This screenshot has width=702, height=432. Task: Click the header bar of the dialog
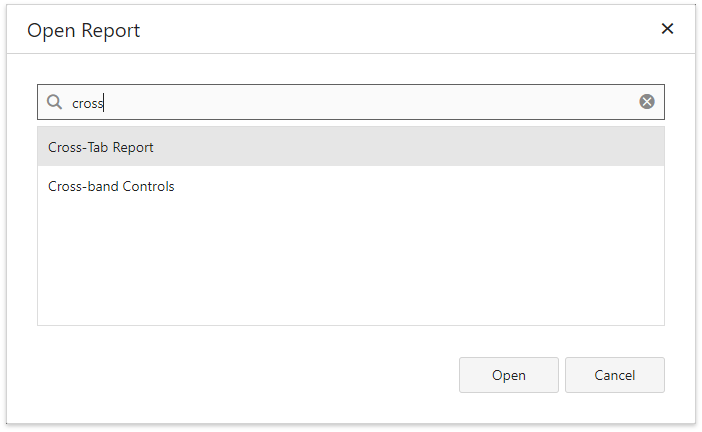(350, 30)
